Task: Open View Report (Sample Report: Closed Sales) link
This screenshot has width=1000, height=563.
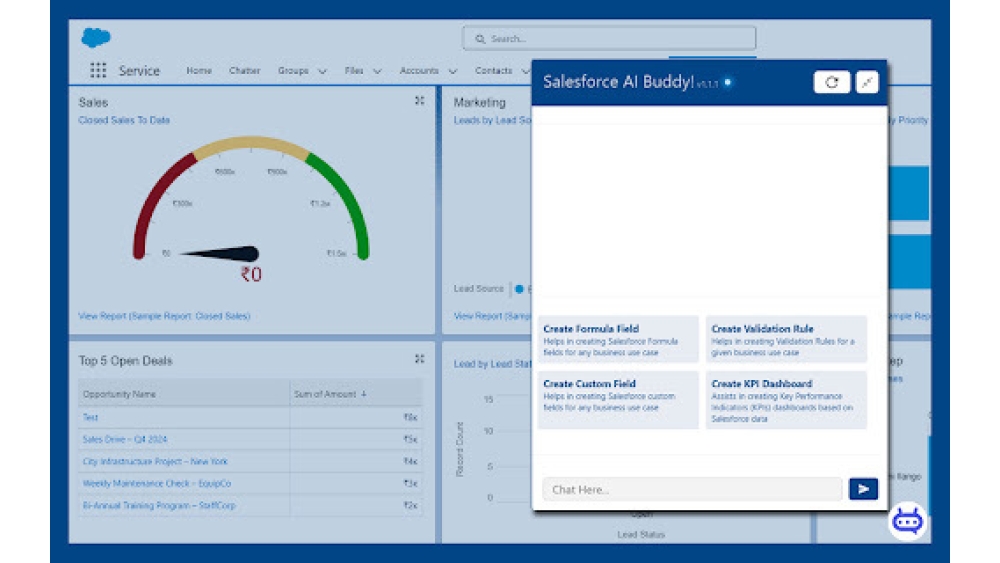Action: [x=165, y=316]
